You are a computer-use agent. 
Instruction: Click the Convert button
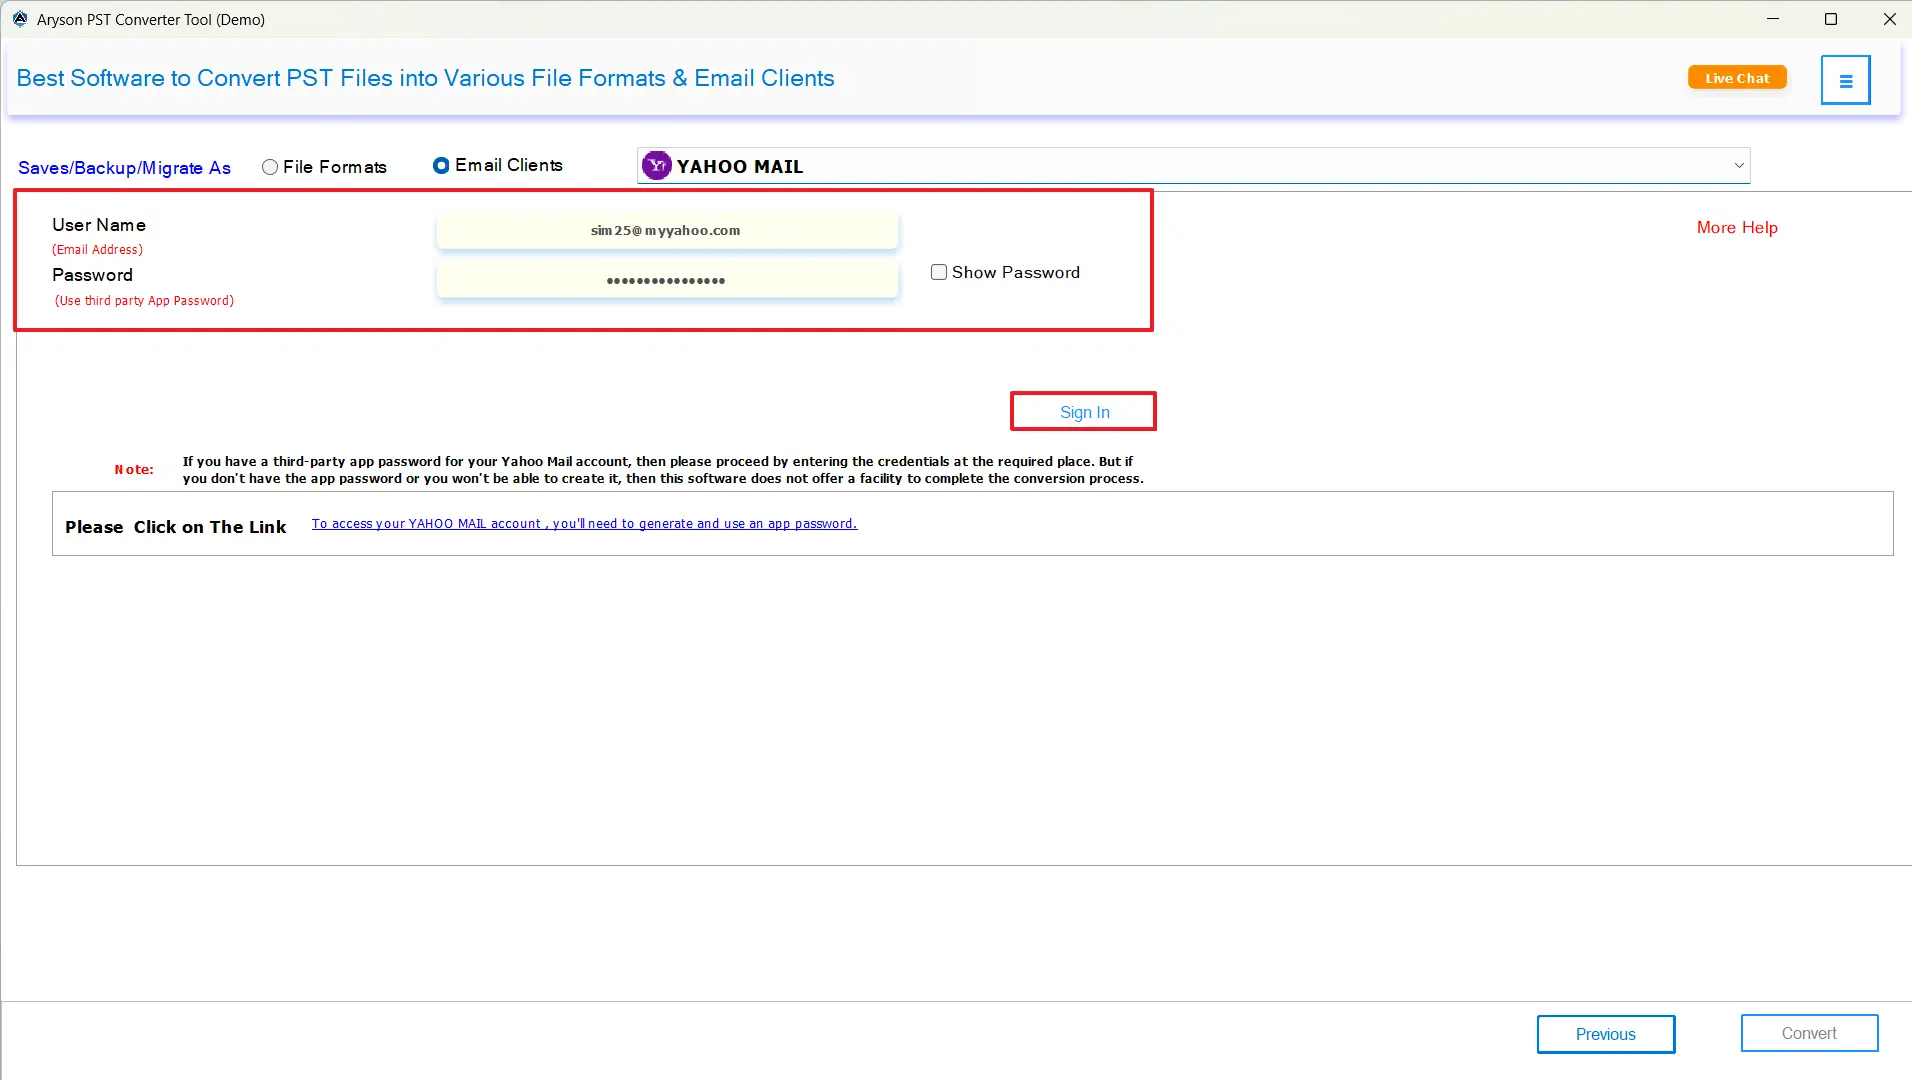[1809, 1033]
